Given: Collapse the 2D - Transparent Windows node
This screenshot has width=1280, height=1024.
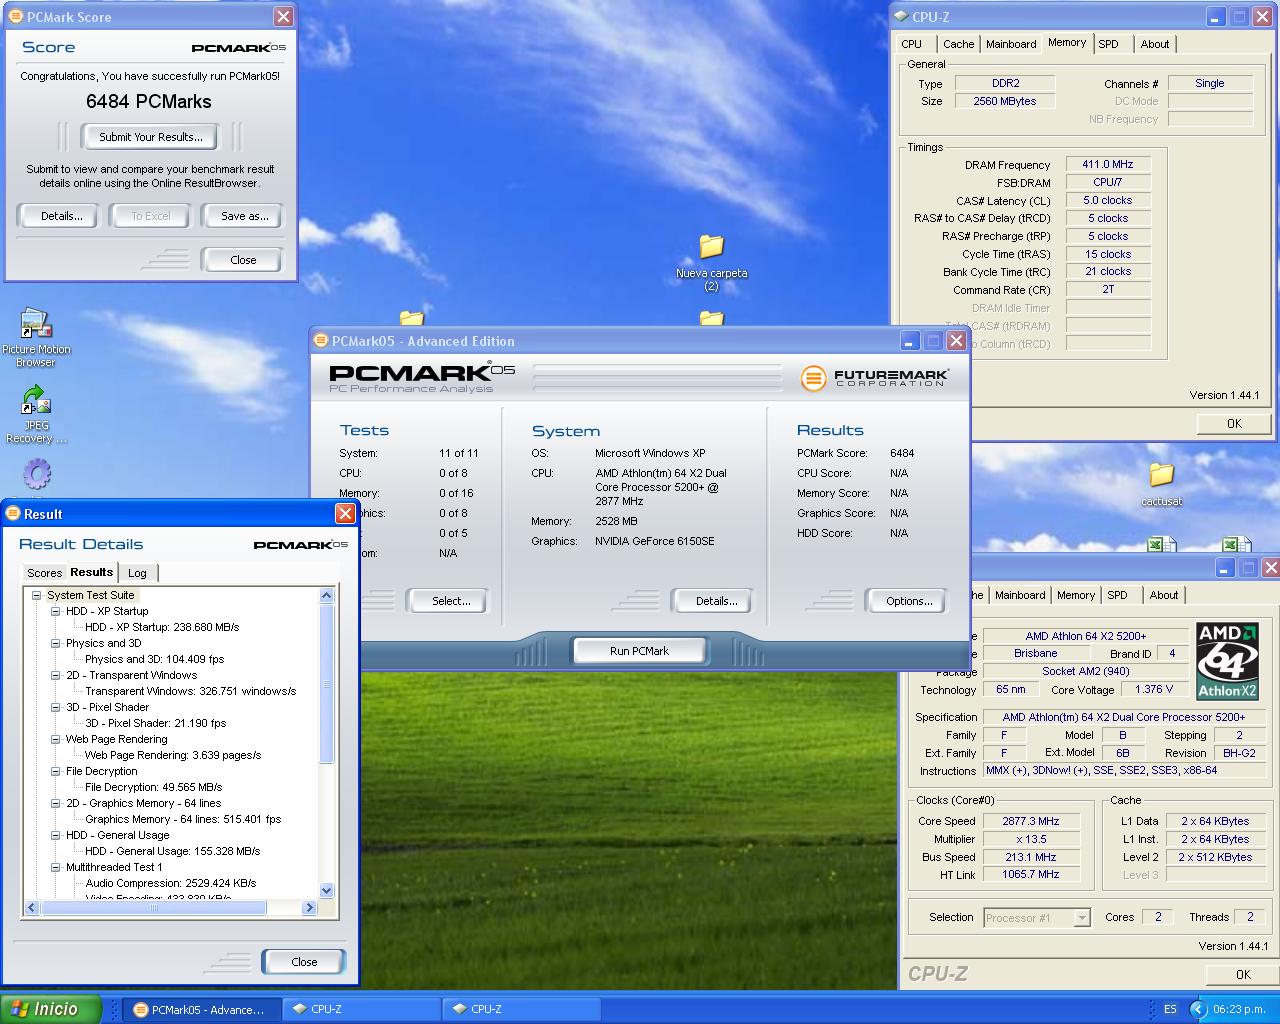Looking at the screenshot, I should [56, 675].
